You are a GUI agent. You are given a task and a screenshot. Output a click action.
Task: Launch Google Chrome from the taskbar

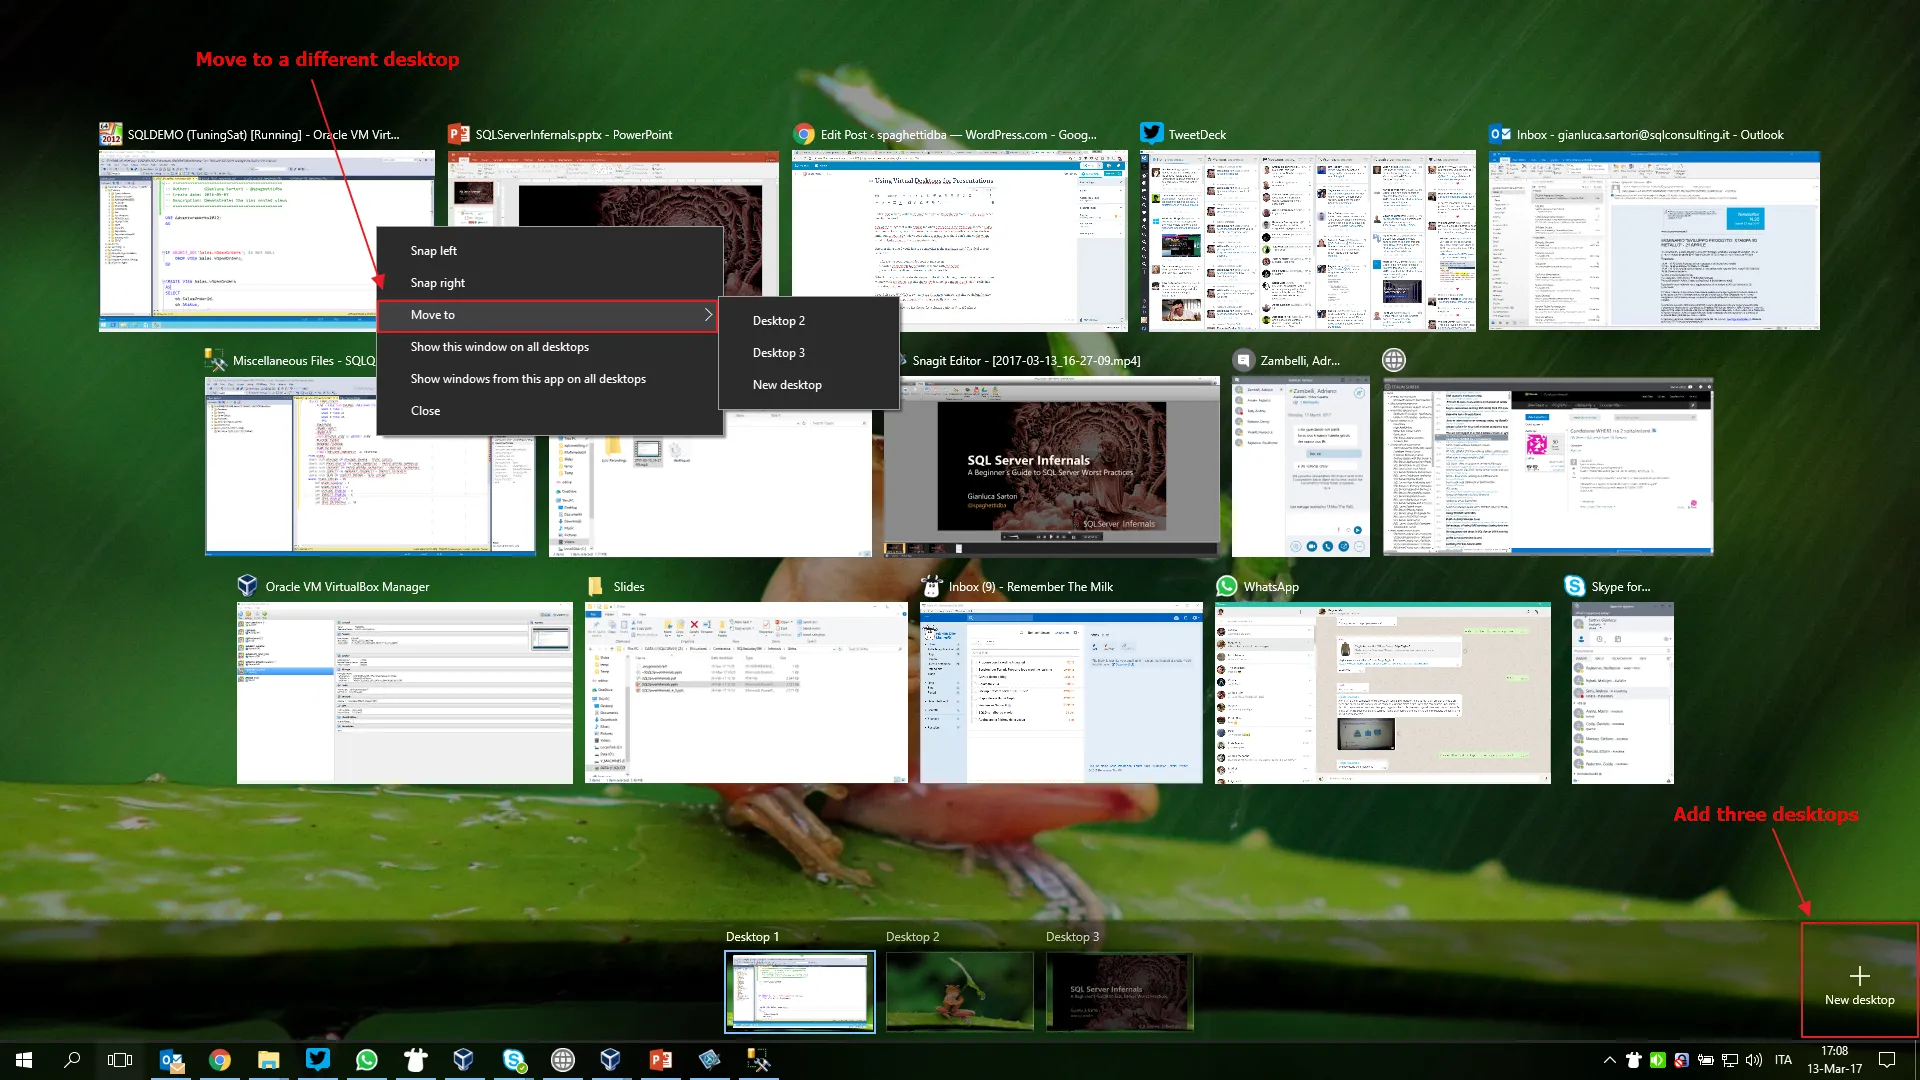(x=220, y=1060)
